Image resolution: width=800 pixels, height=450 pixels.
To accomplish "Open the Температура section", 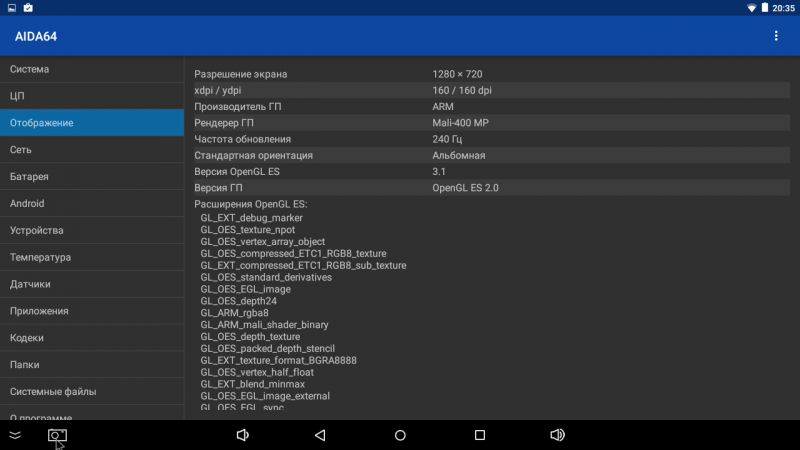I will (x=92, y=257).
